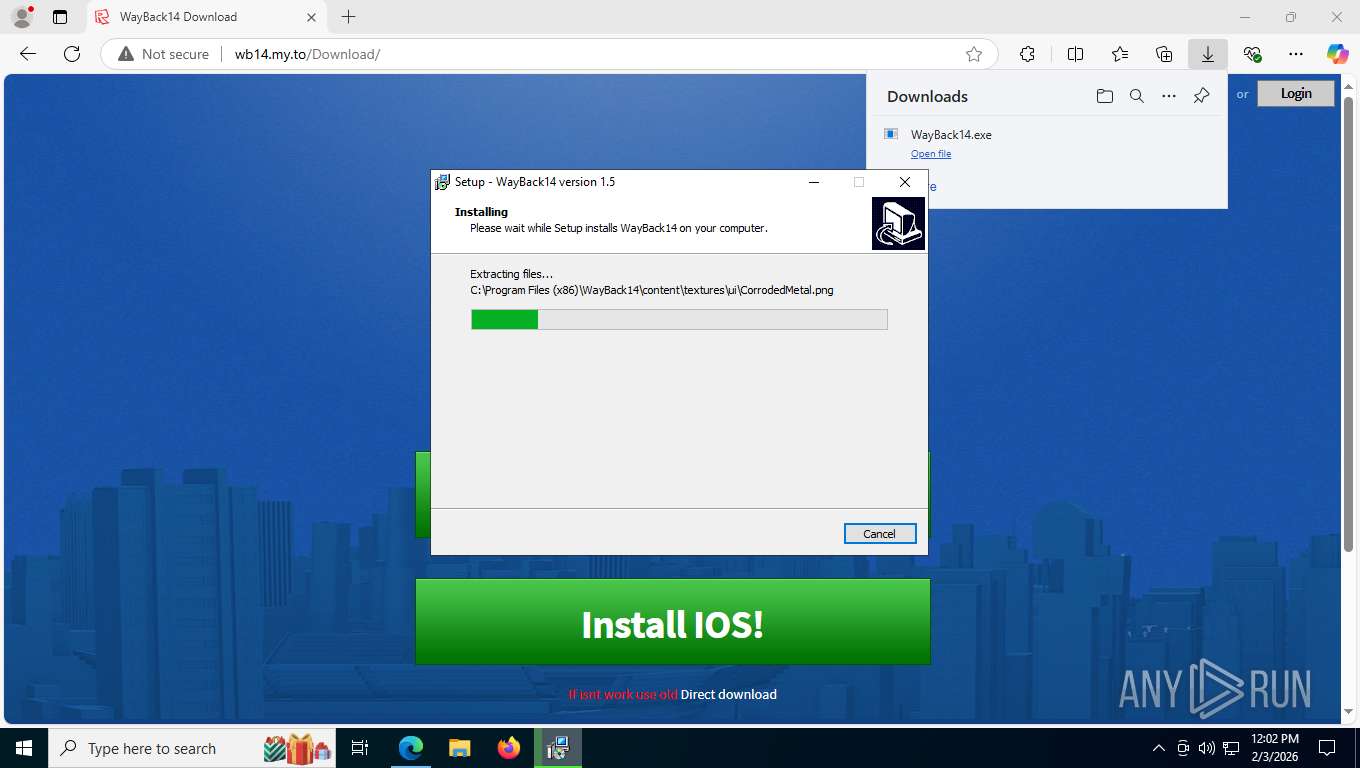Click the Setup window title bar icon

pyautogui.click(x=442, y=182)
